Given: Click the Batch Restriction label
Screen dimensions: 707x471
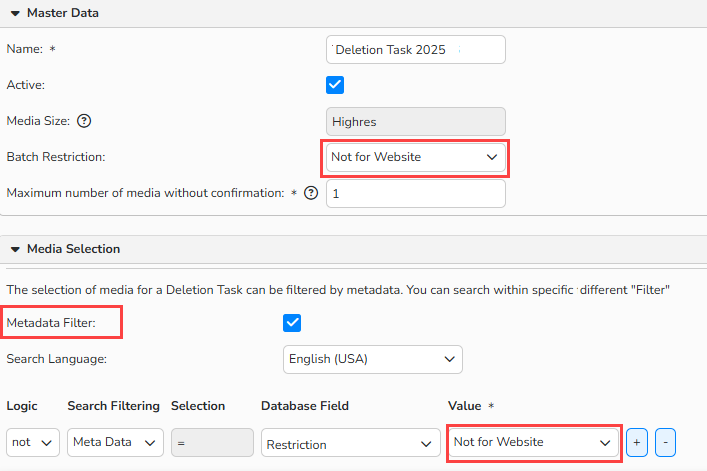Looking at the screenshot, I should [56, 157].
